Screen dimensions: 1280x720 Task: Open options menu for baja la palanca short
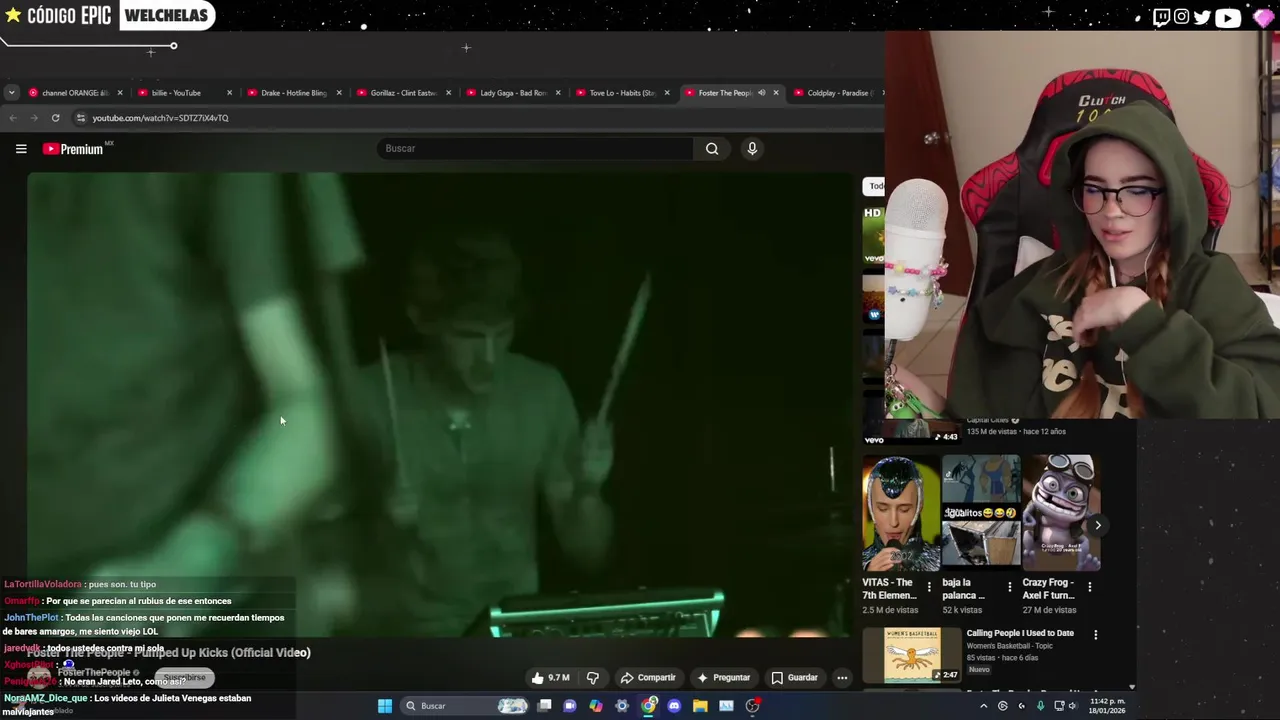pos(1009,587)
